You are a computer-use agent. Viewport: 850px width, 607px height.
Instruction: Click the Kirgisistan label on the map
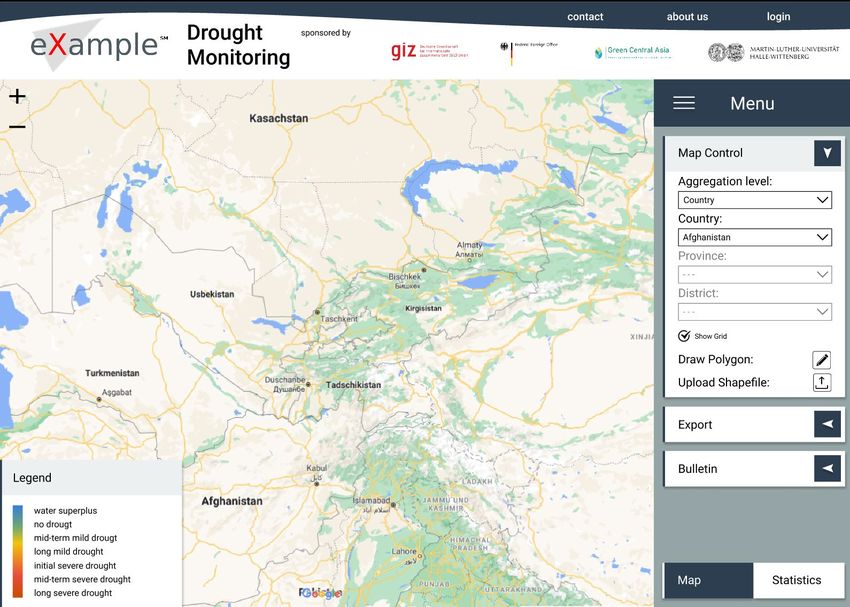[x=423, y=308]
